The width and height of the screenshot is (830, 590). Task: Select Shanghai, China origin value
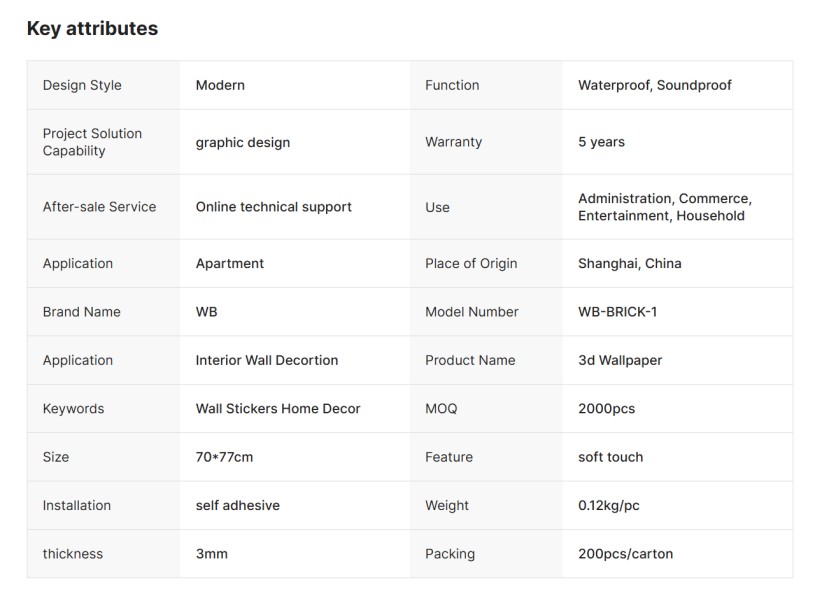629,264
